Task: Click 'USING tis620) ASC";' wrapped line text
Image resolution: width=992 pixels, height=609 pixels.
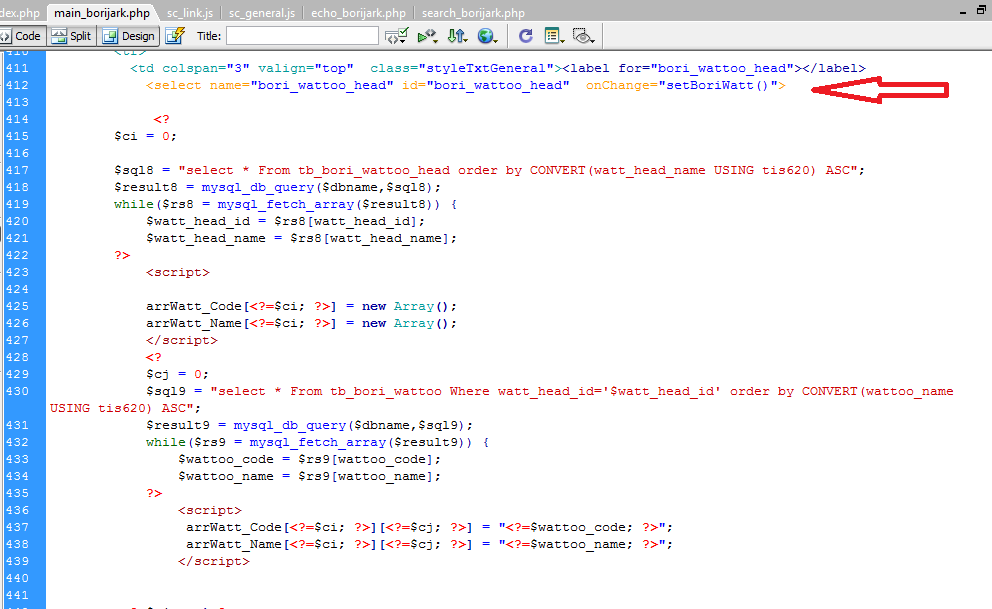Action: [125, 409]
